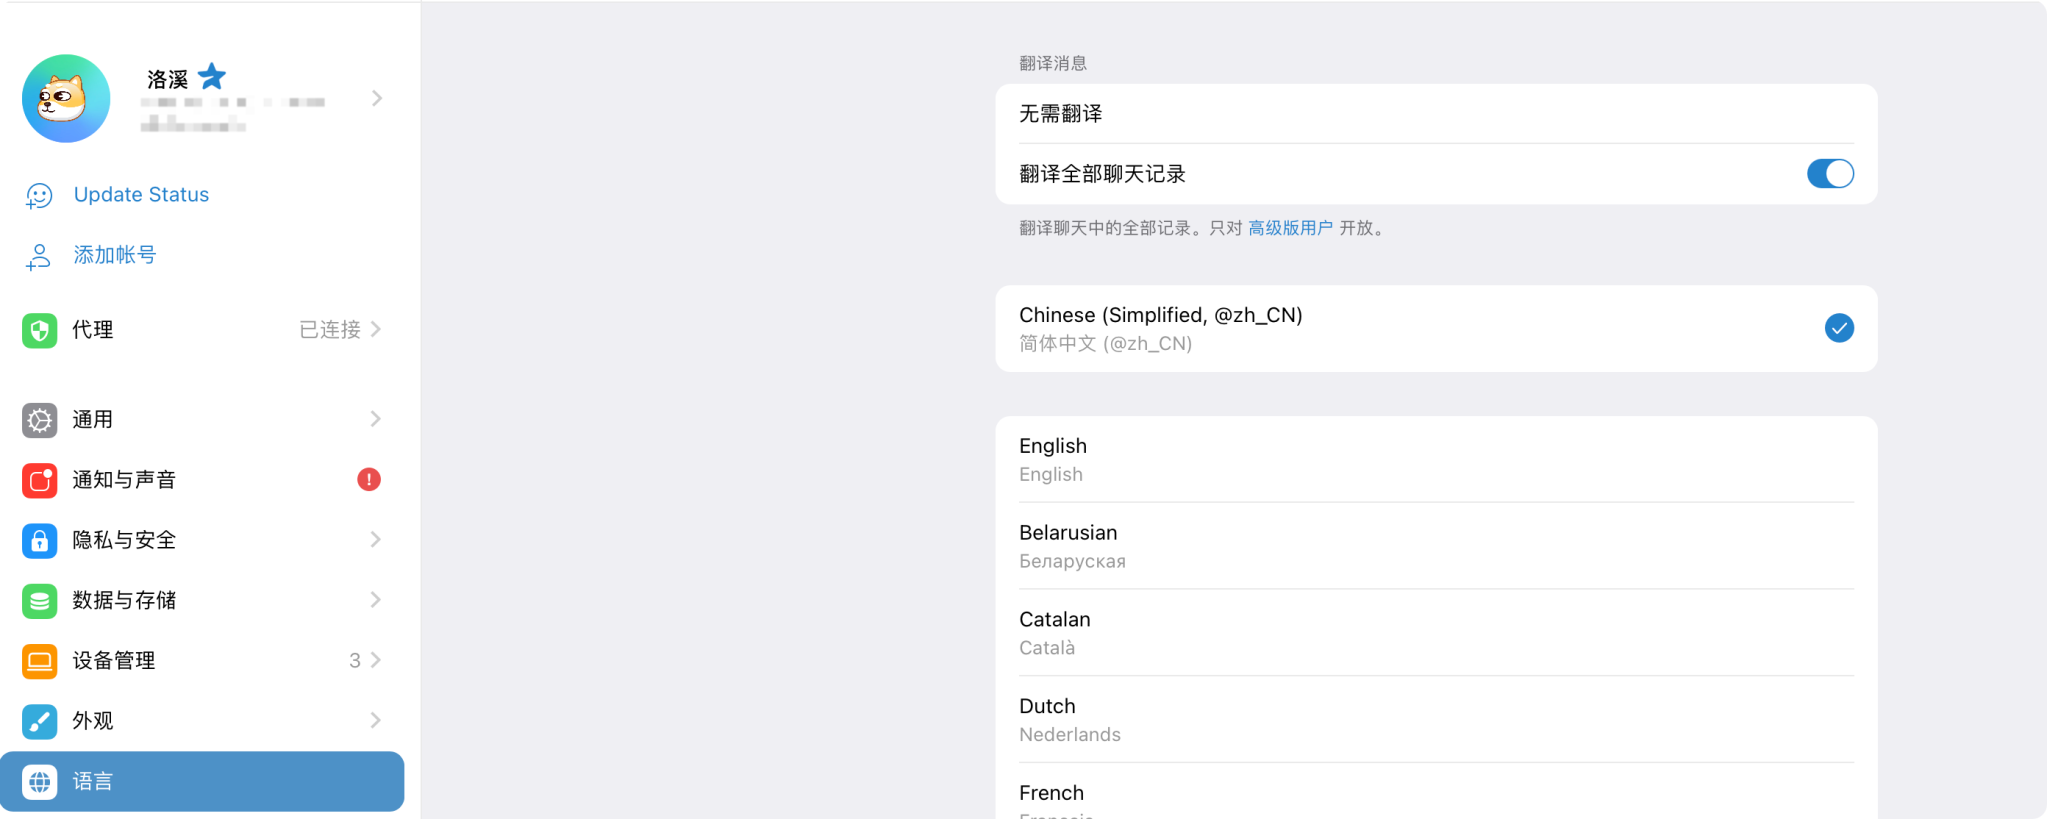
Task: Select the Belarusian language row
Action: (x=1436, y=546)
